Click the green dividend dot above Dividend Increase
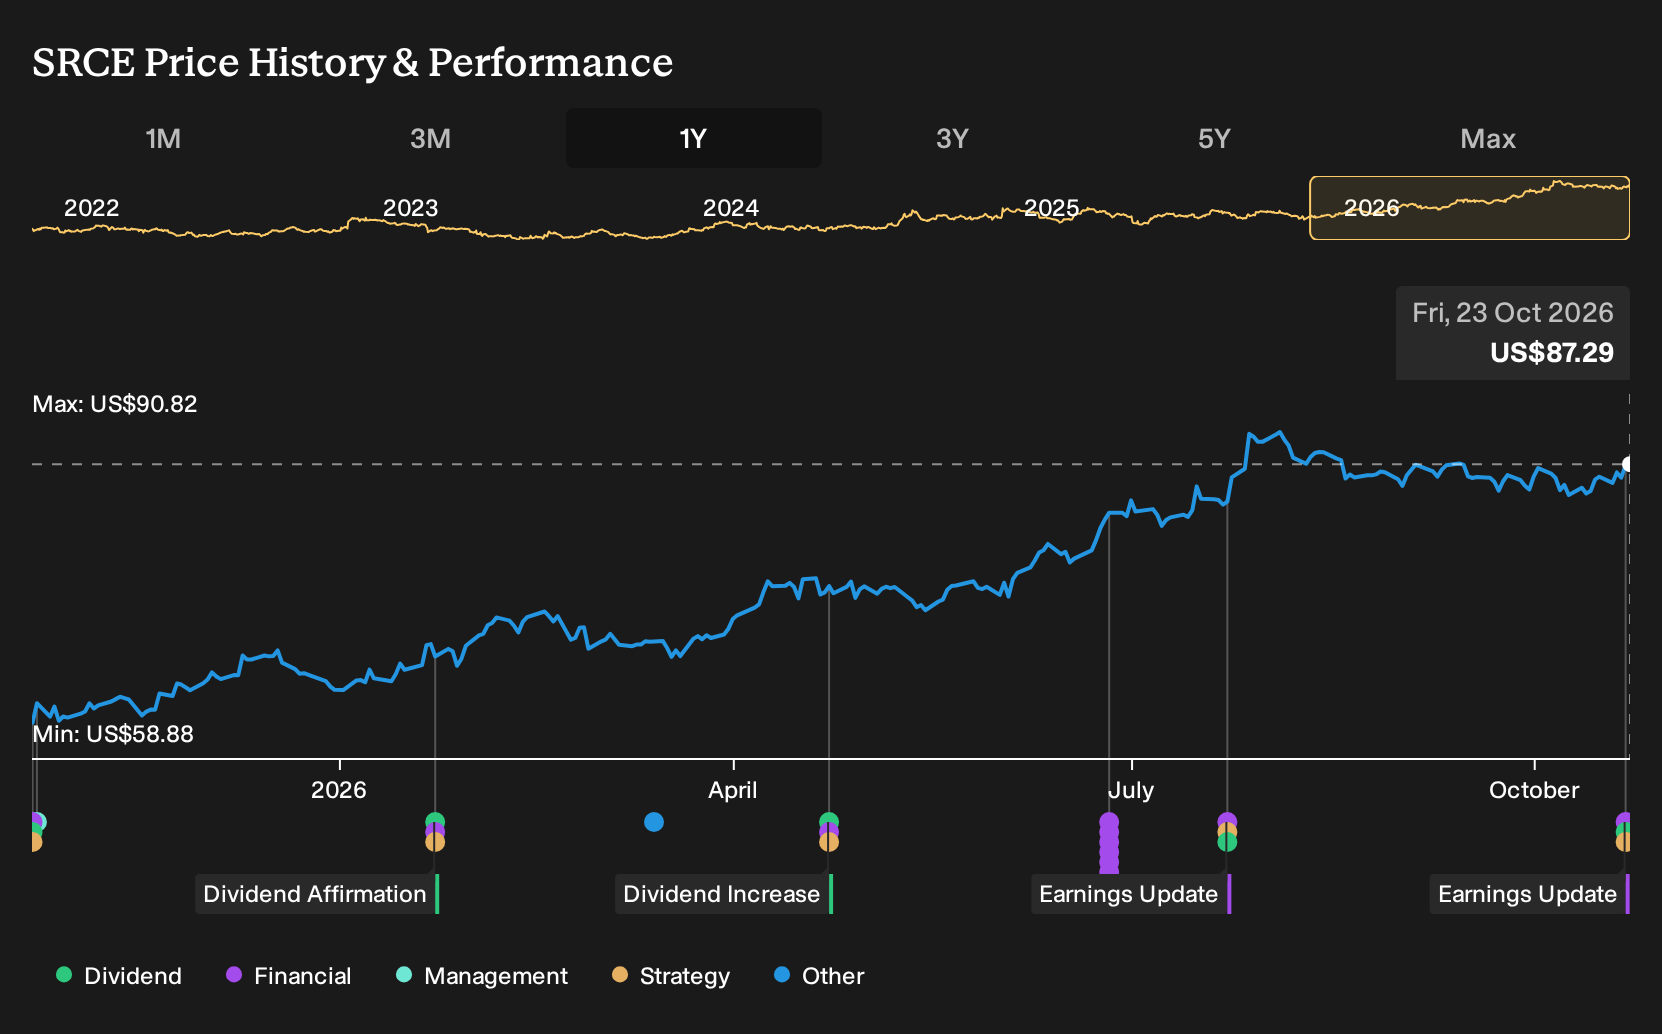1662x1034 pixels. click(829, 821)
